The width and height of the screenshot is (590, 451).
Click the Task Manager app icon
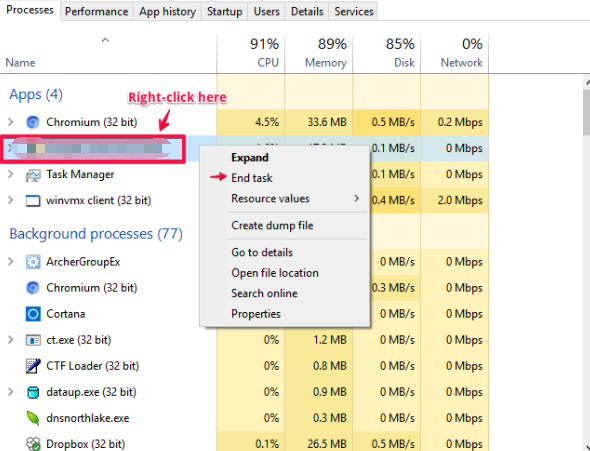click(33, 175)
